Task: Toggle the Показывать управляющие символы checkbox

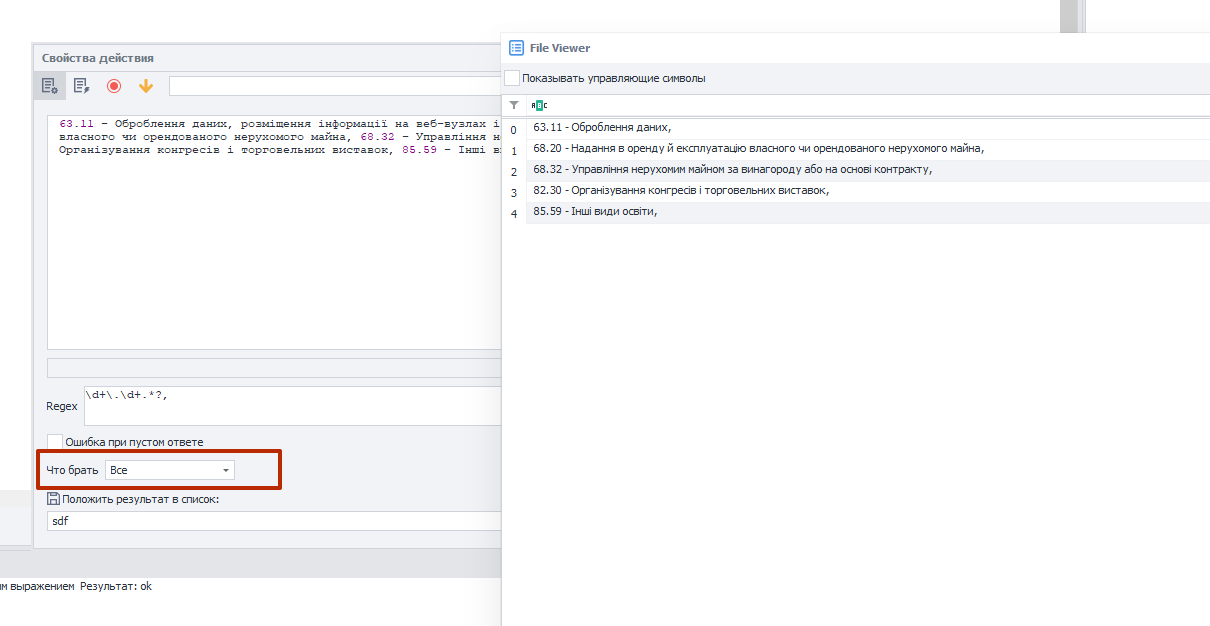Action: click(x=512, y=78)
